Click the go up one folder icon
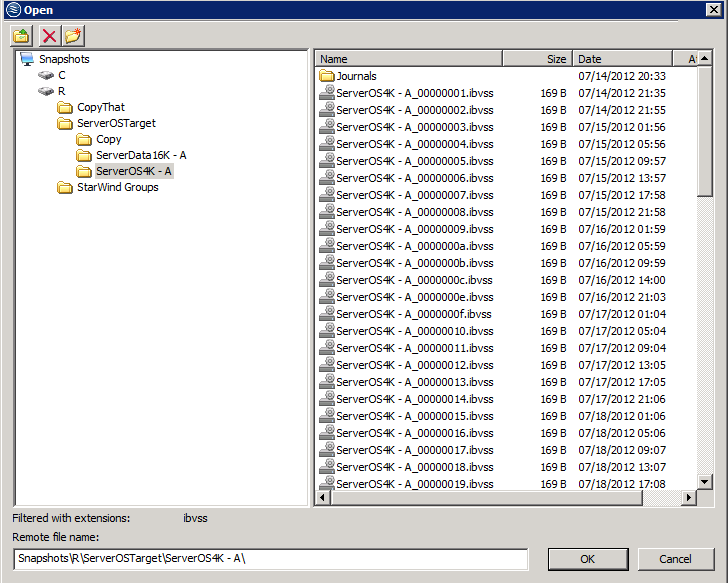Image resolution: width=728 pixels, height=583 pixels. coord(21,36)
